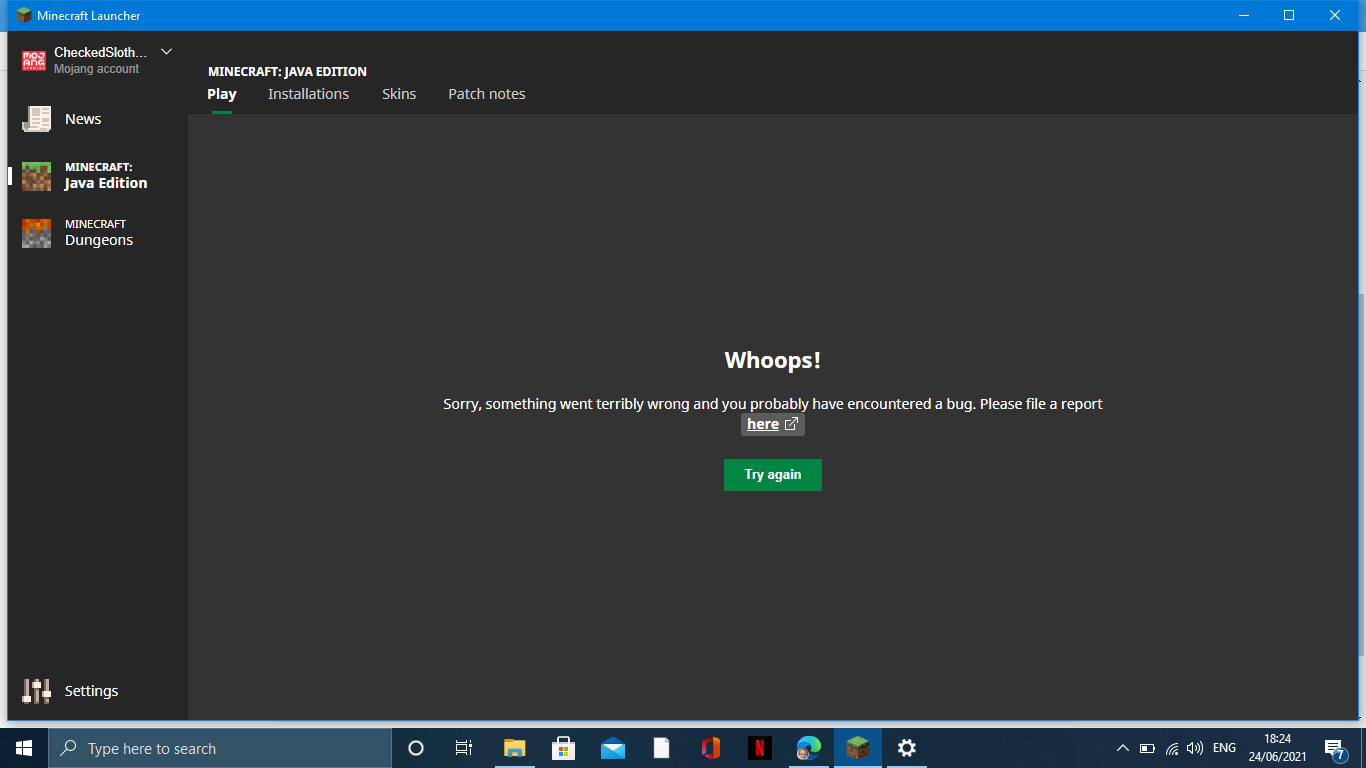This screenshot has height=768, width=1366.
Task: Check the battery status icon
Action: (1147, 748)
